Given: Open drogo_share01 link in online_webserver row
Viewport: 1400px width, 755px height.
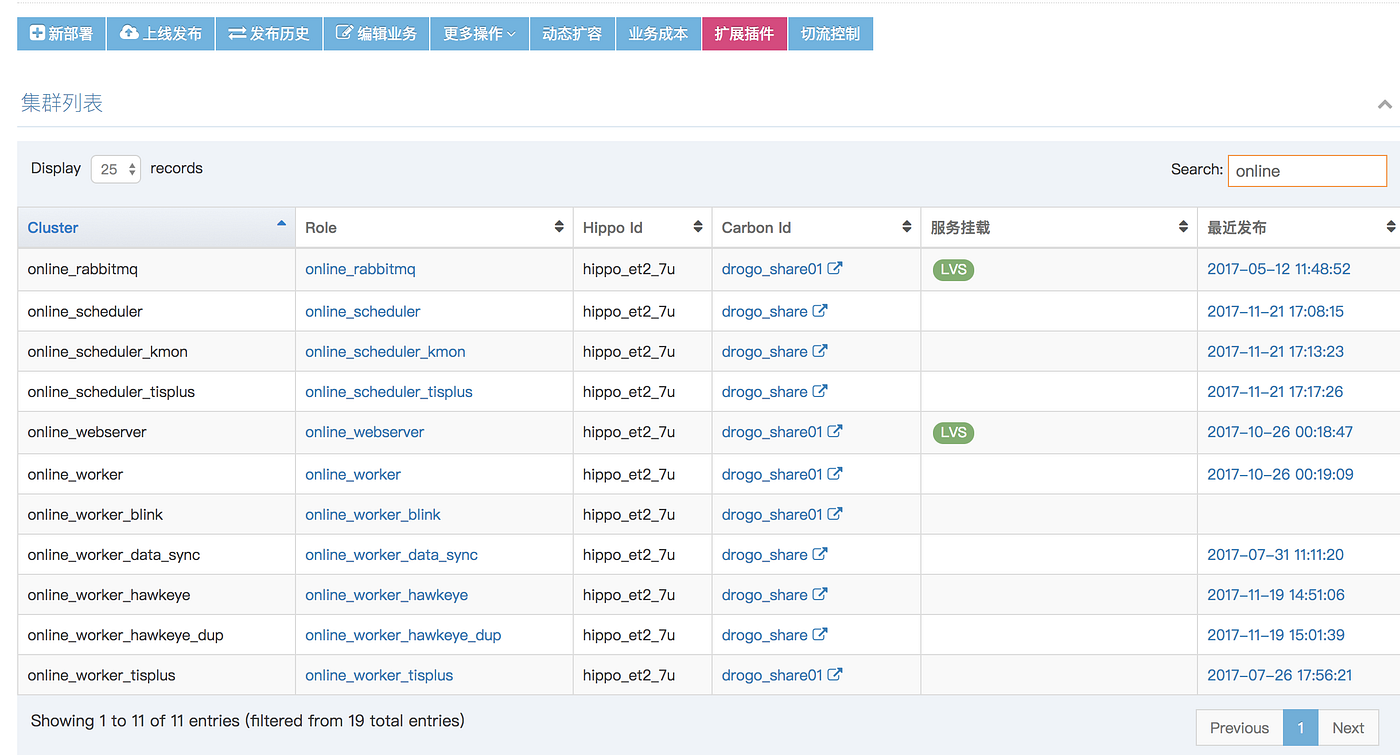Looking at the screenshot, I should click(772, 432).
